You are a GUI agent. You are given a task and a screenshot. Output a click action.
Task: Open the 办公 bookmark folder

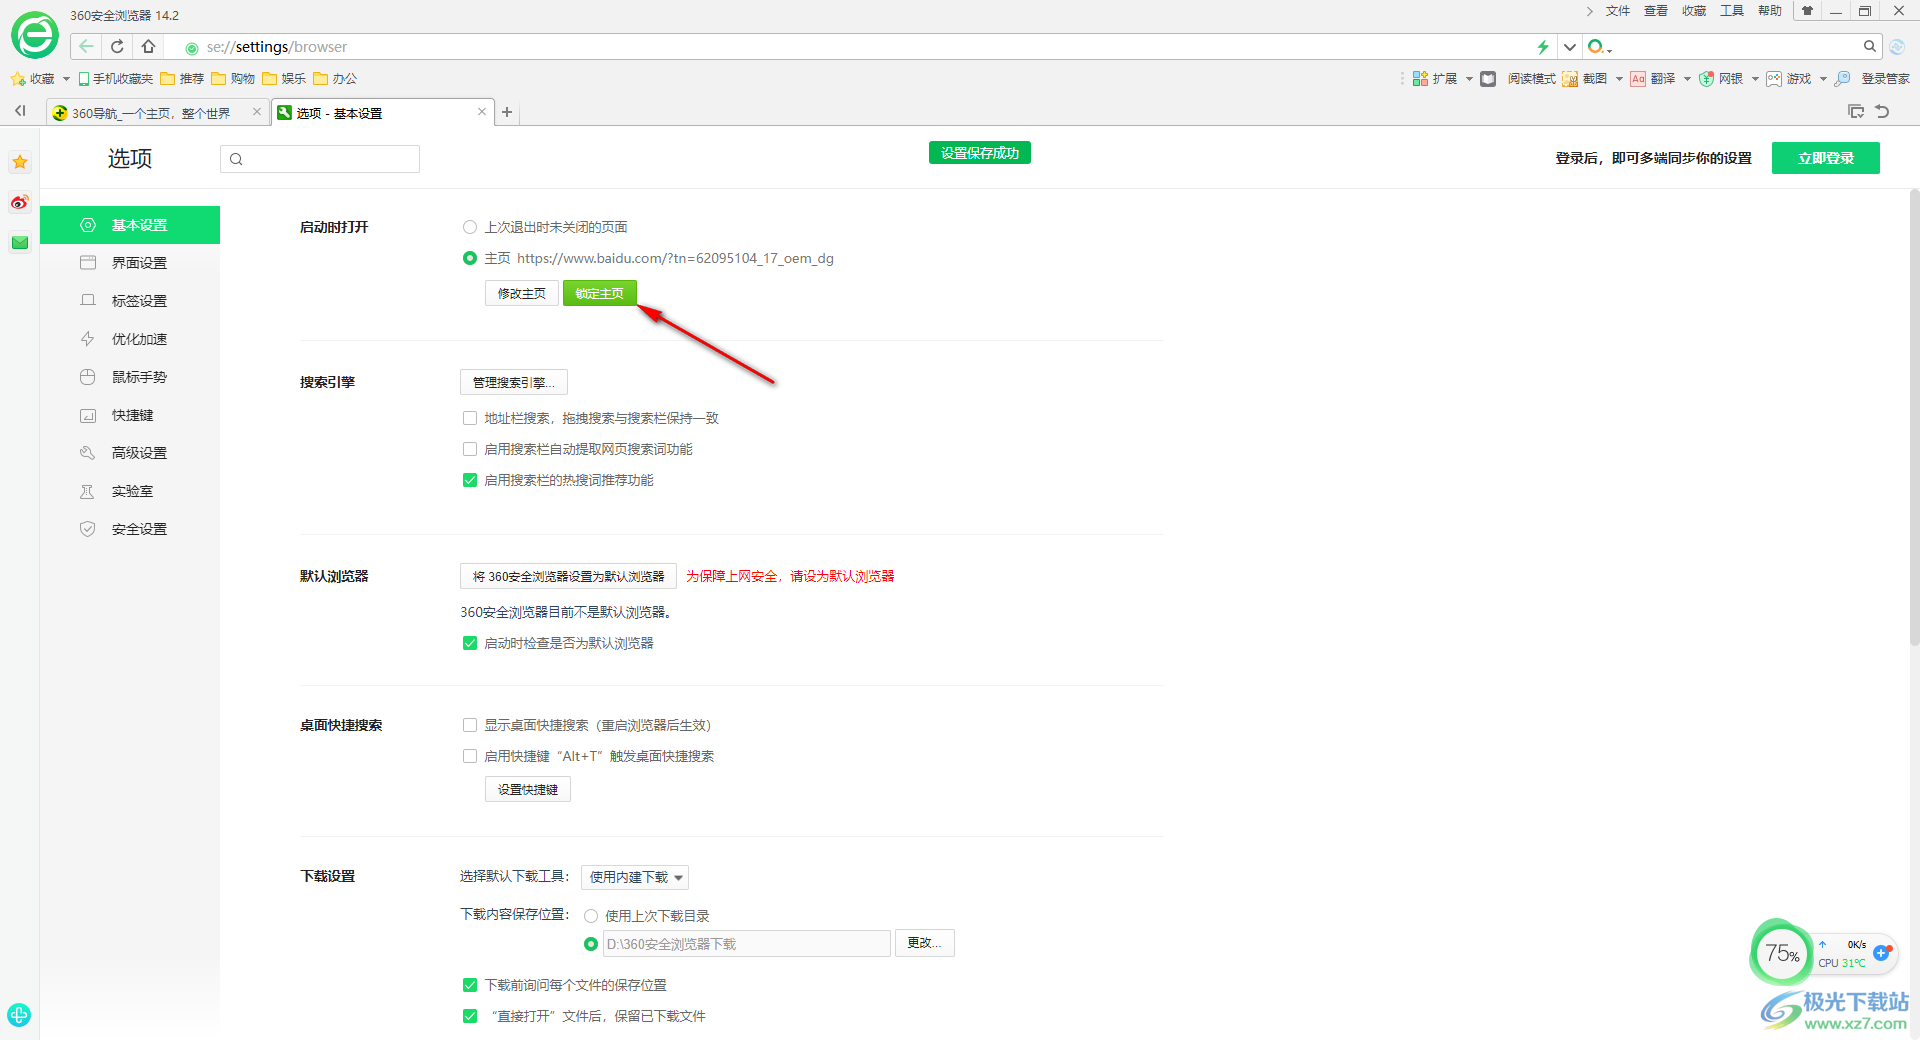click(x=335, y=78)
